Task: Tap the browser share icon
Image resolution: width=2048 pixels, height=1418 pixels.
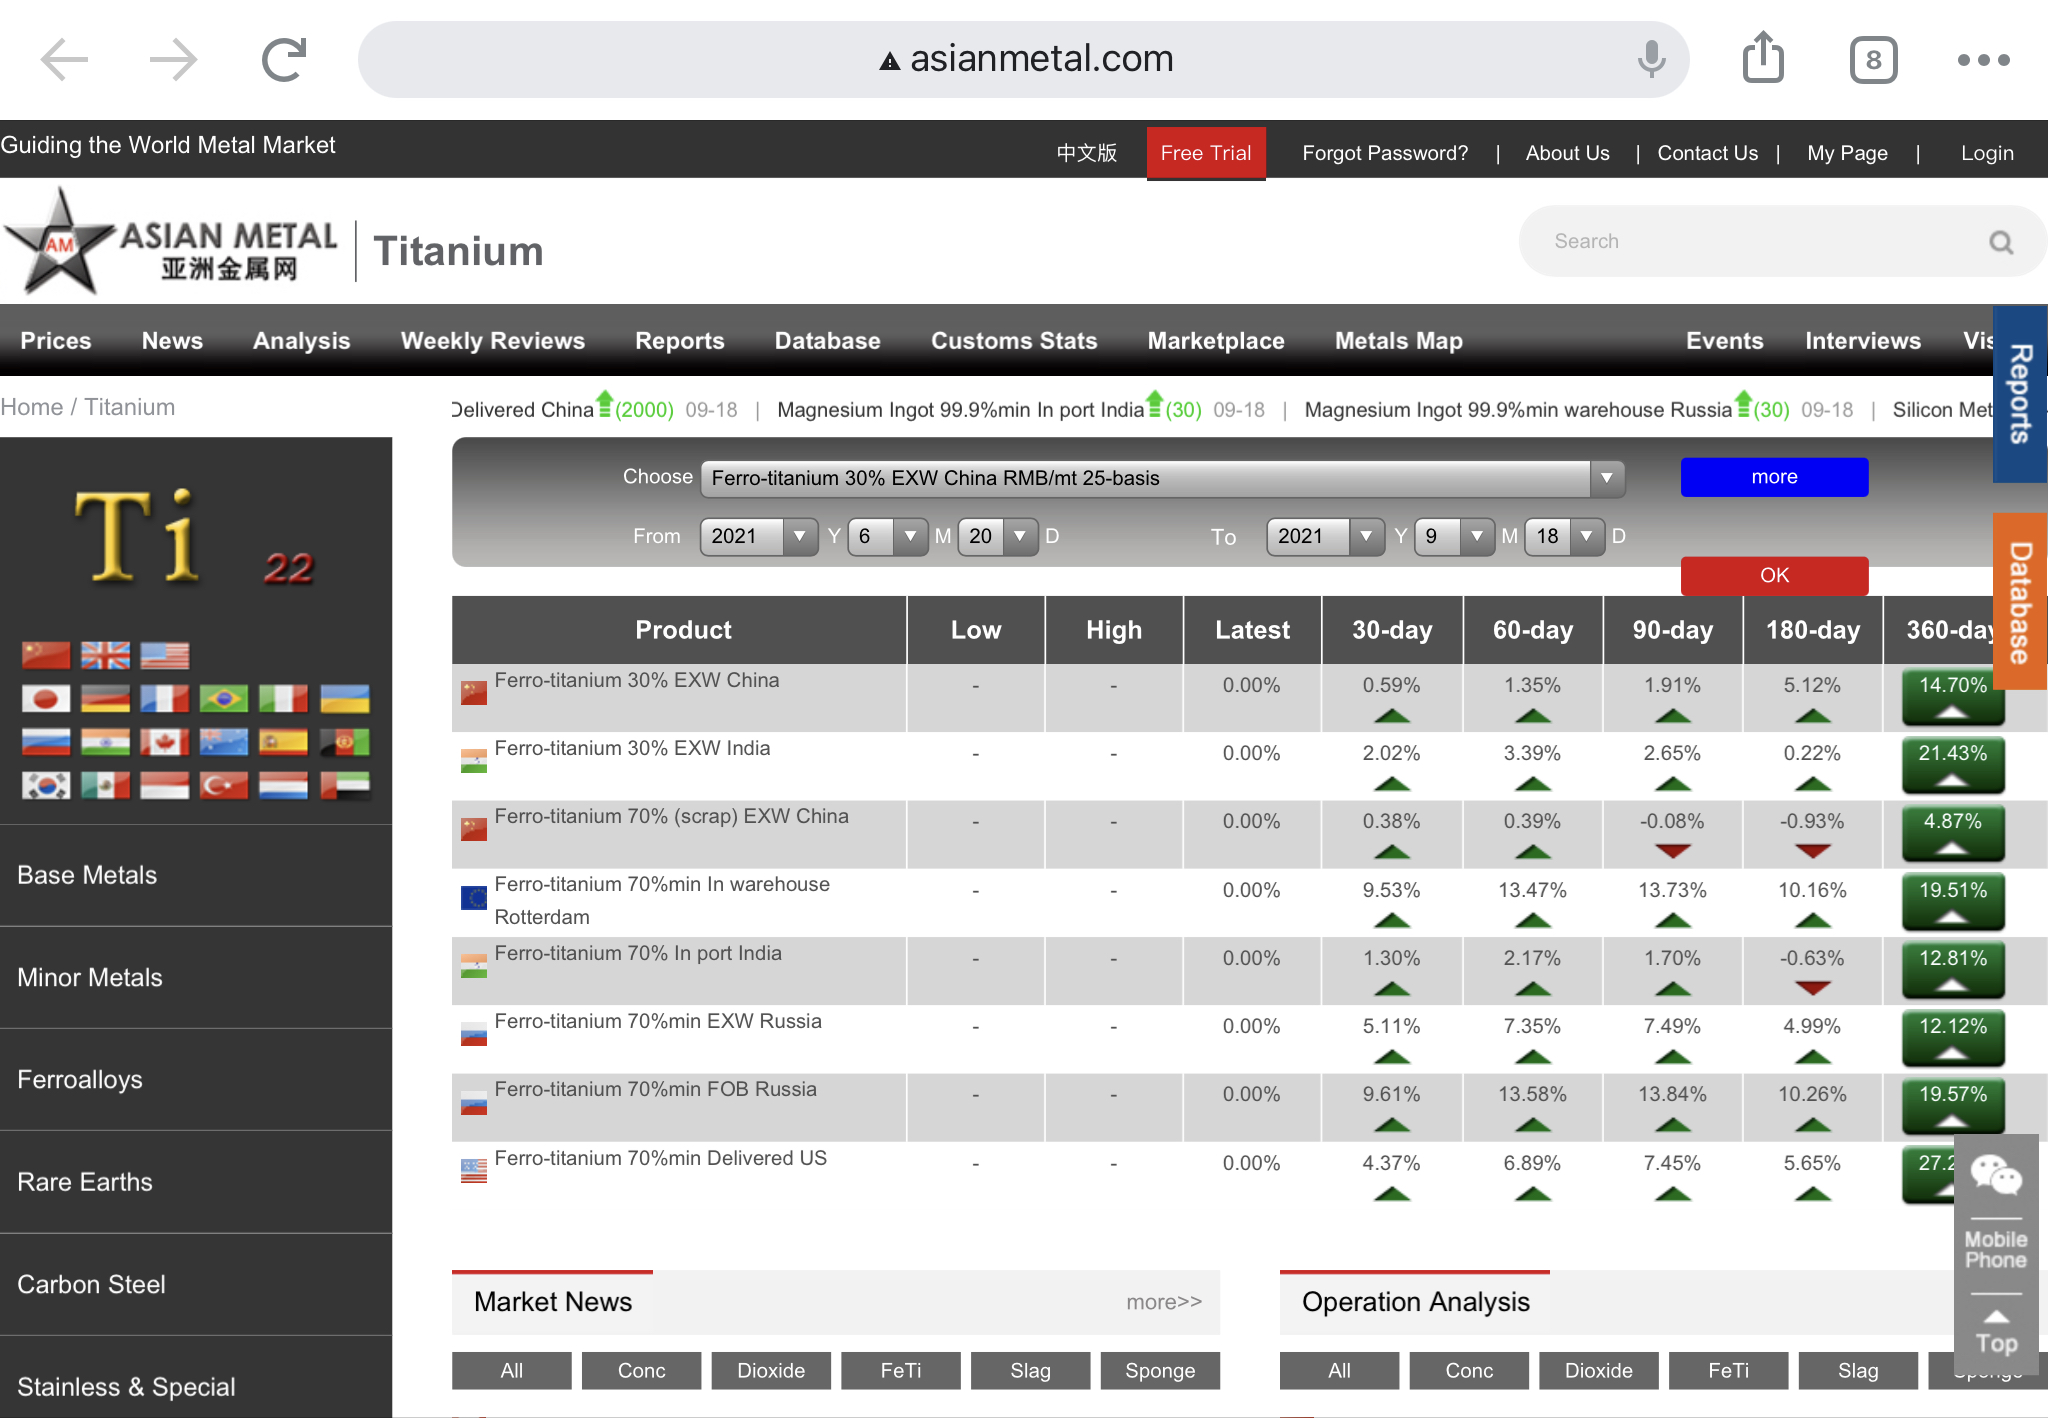Action: click(x=1763, y=59)
